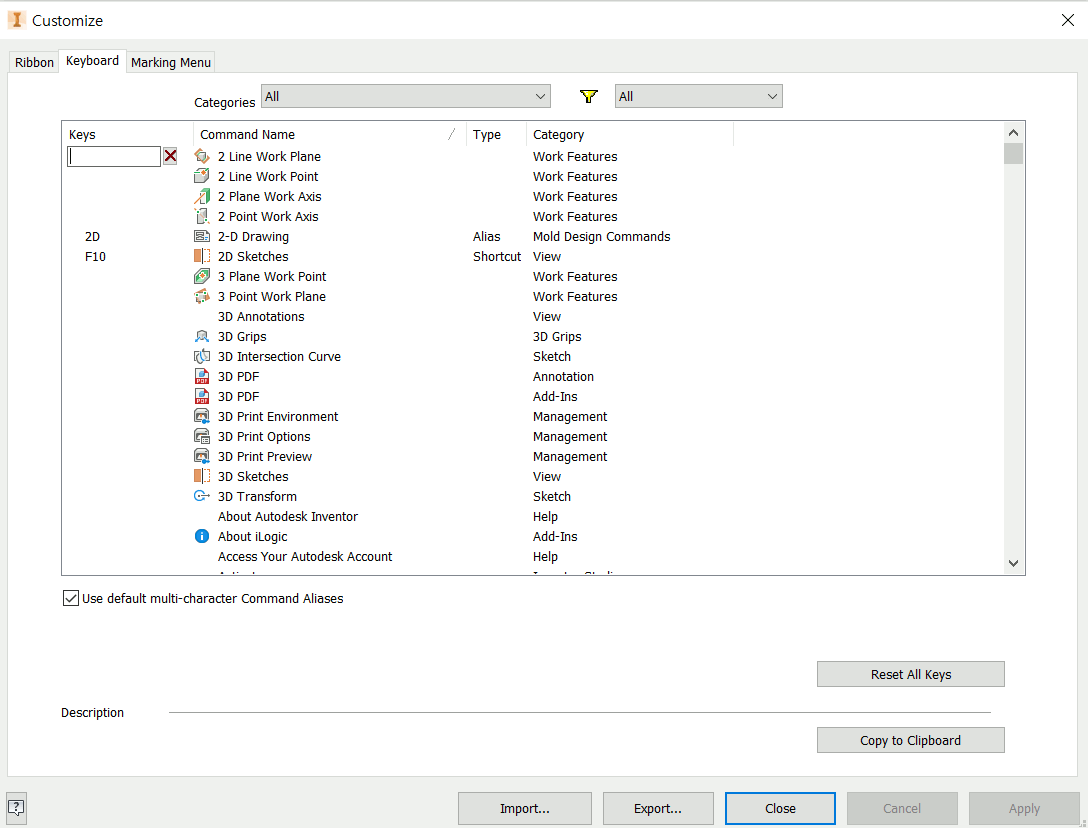This screenshot has width=1088, height=828.
Task: Switch to the Ribbon tab
Action: tap(34, 62)
